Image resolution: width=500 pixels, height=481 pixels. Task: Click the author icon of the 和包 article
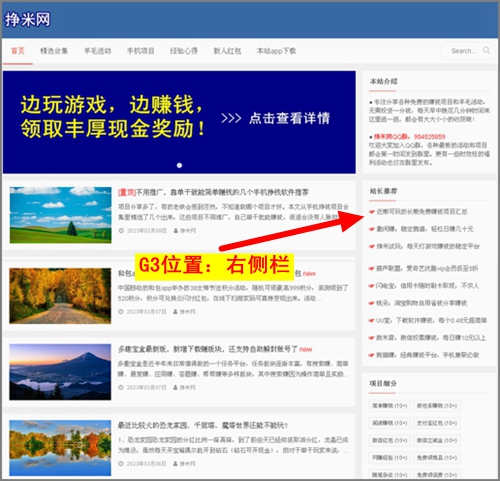pos(176,312)
